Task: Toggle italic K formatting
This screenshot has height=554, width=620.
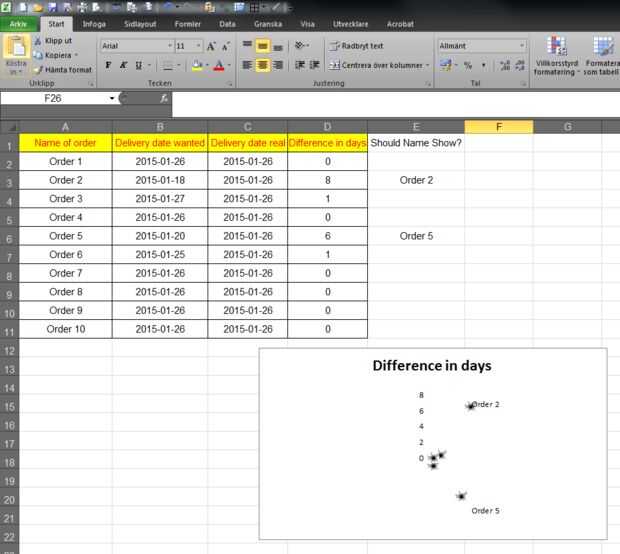Action: pyautogui.click(x=123, y=65)
